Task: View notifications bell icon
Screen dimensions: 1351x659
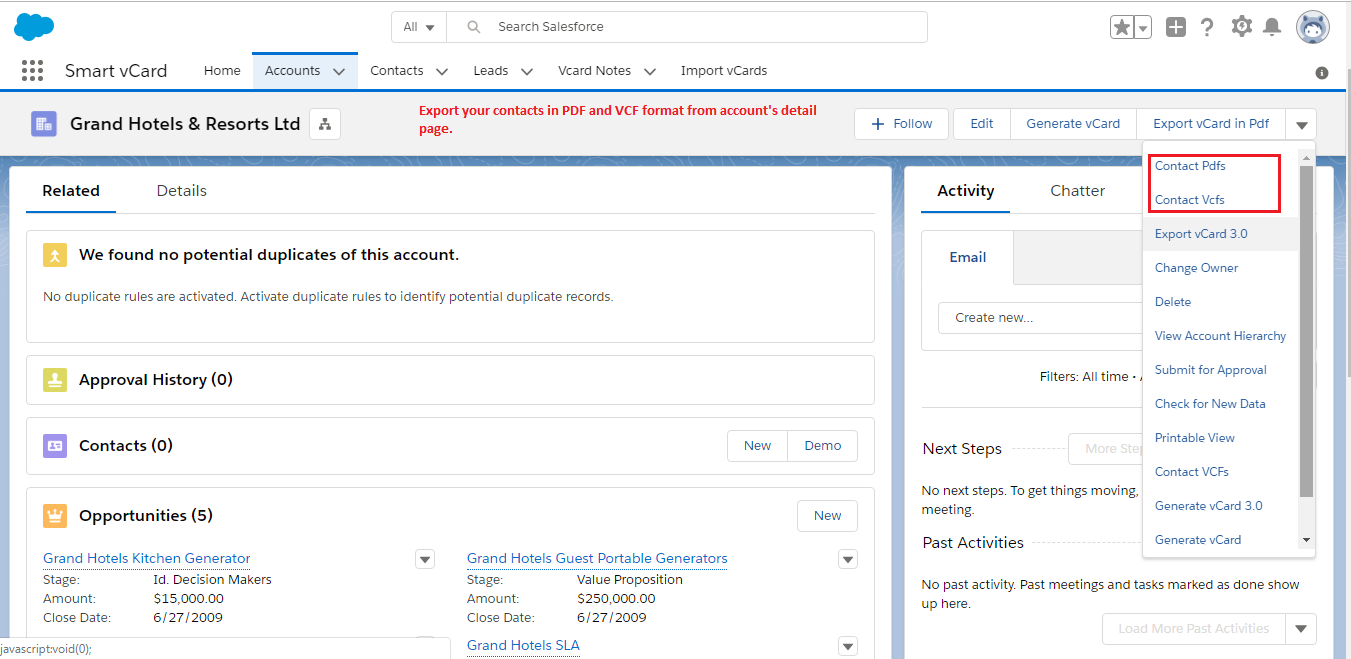Action: tap(1272, 28)
